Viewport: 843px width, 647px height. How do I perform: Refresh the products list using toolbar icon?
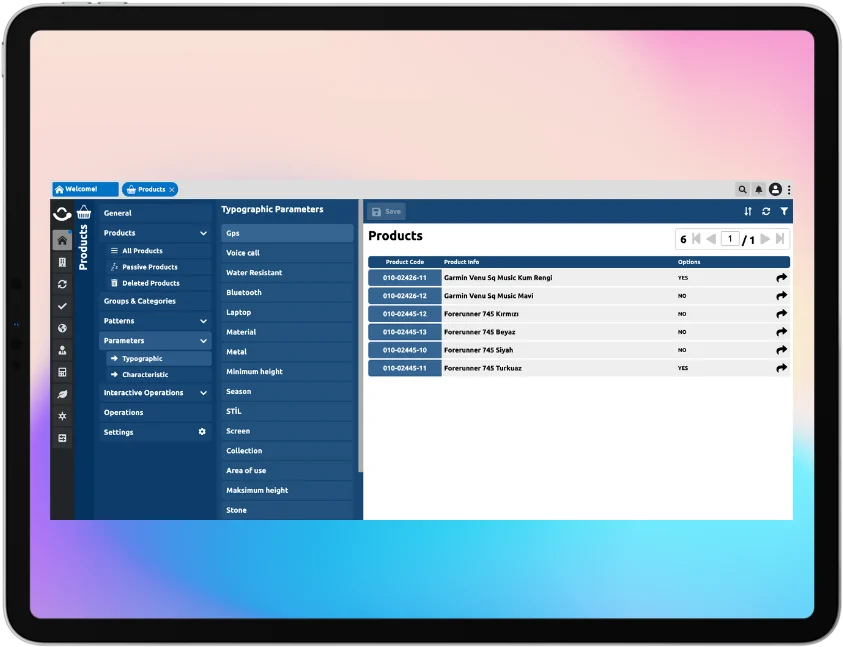coord(766,211)
